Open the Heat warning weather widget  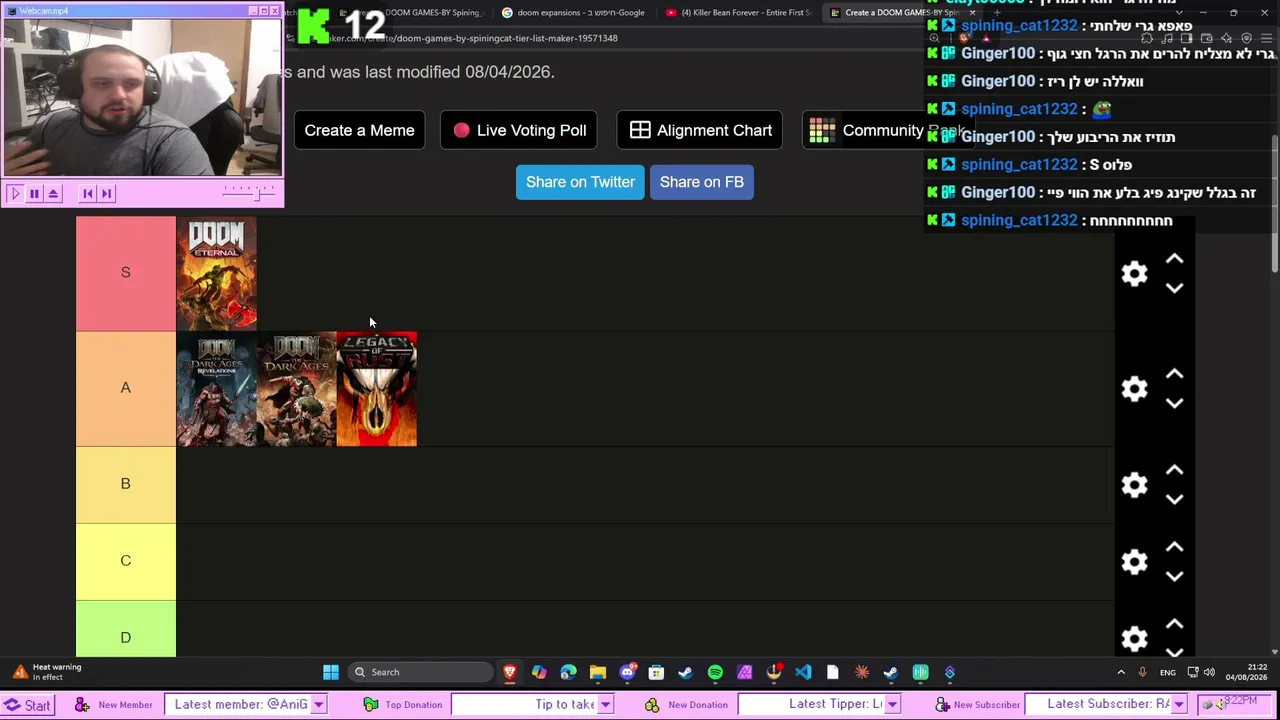click(x=46, y=672)
